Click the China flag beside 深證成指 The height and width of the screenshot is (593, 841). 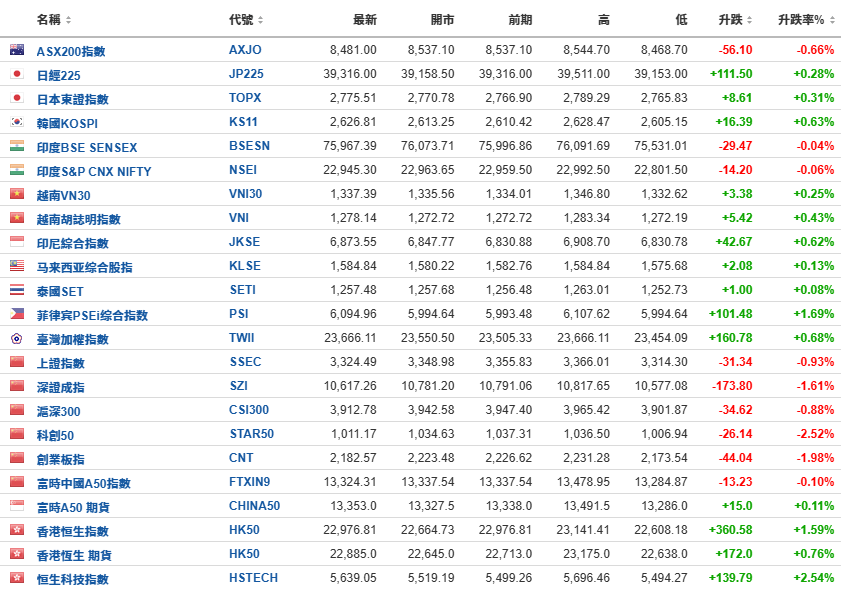(x=17, y=386)
